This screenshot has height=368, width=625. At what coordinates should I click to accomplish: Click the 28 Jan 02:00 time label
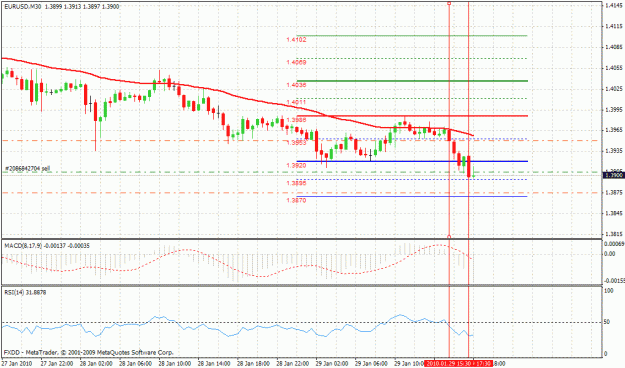[96, 364]
